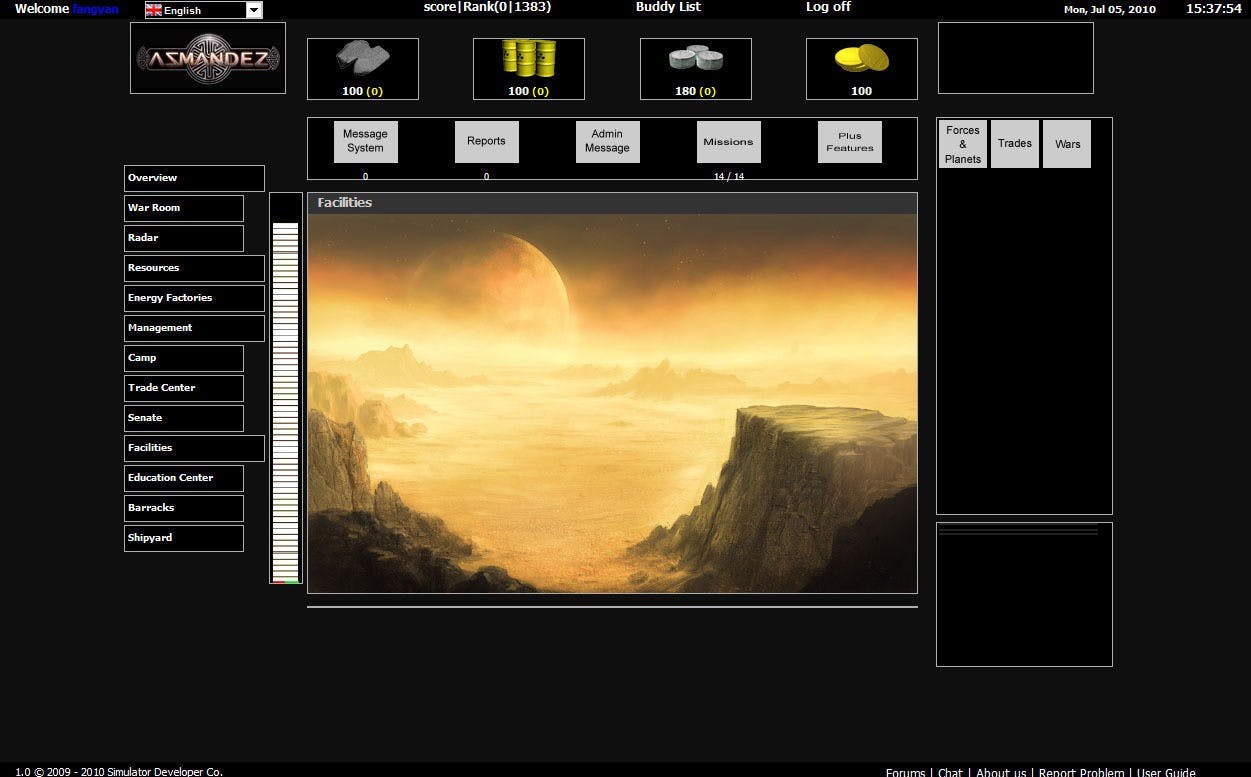Screen dimensions: 1251x777
Task: Go to Energy Factories in sidebar
Action: [x=194, y=298]
